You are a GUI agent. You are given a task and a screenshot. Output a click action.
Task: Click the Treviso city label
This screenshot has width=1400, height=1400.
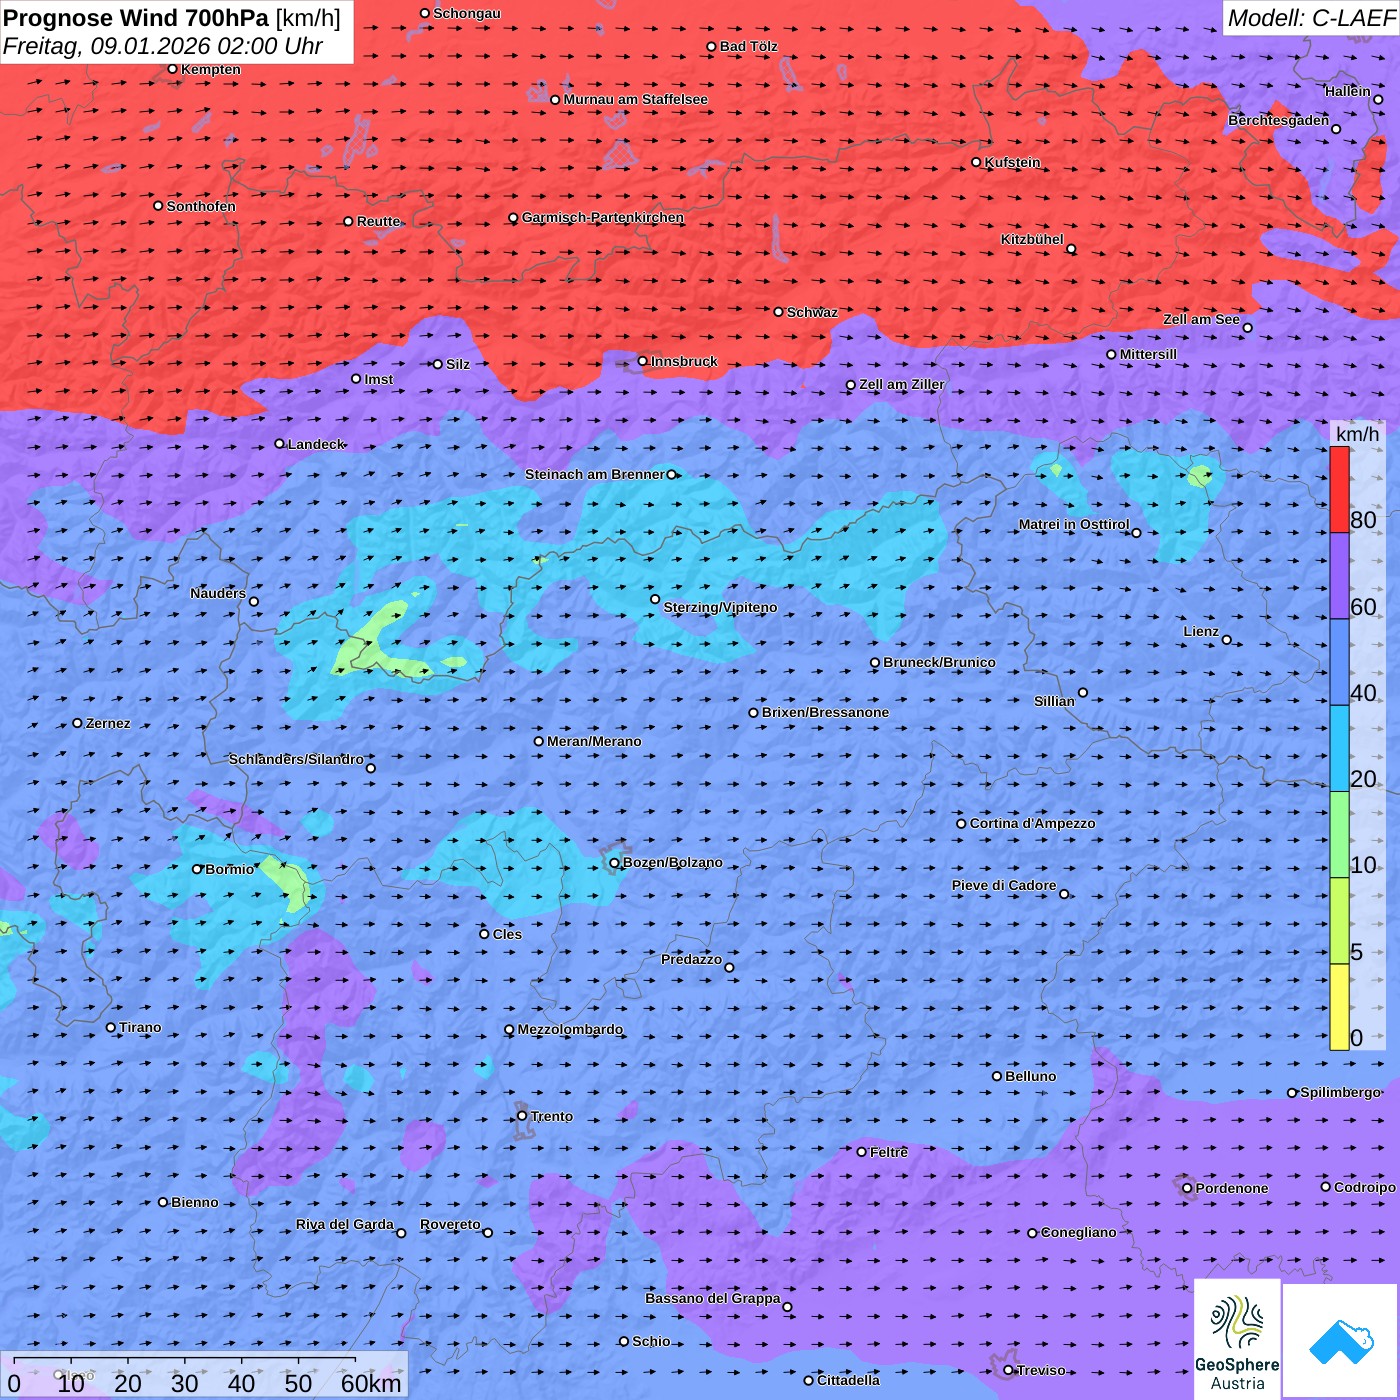1041,1370
